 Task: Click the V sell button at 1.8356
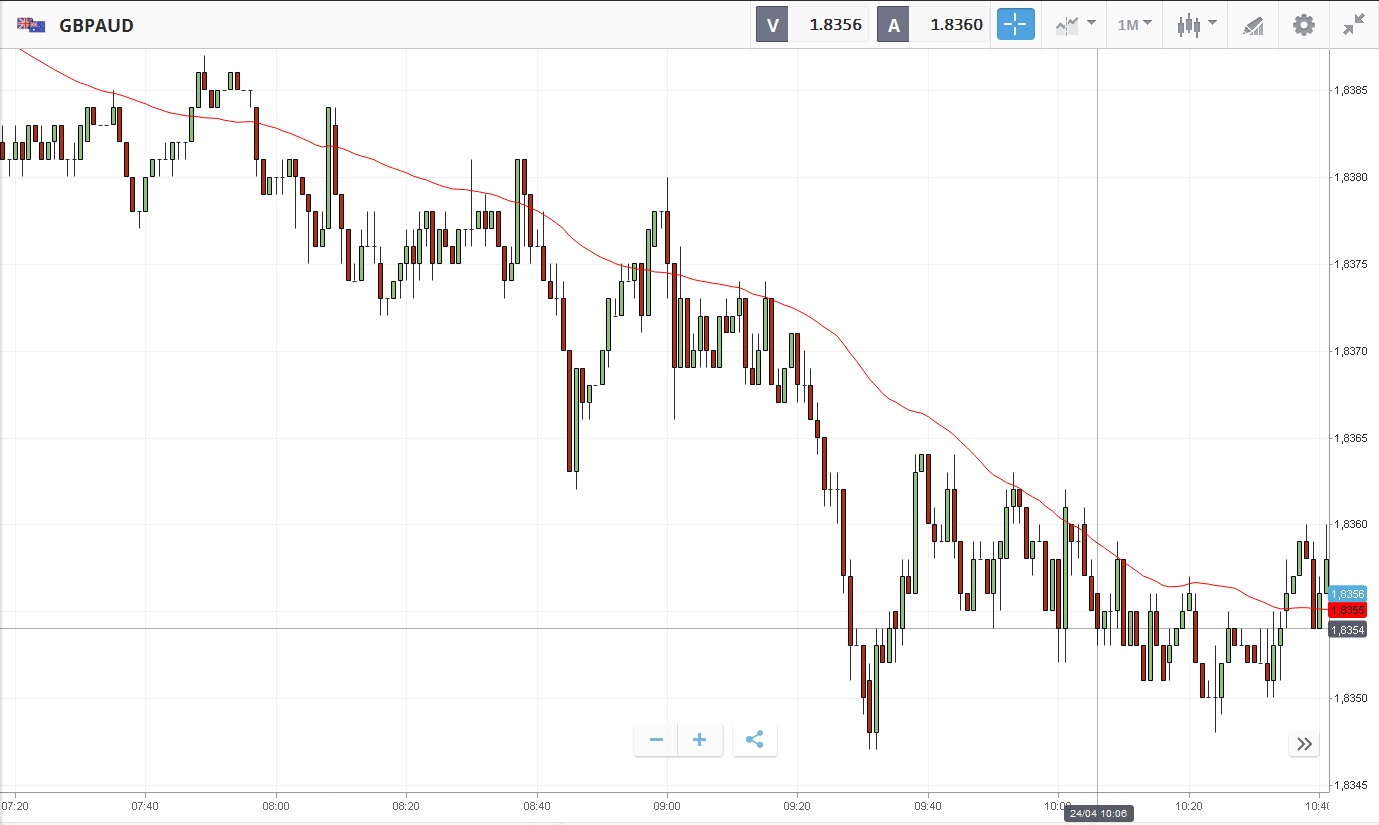pos(812,25)
